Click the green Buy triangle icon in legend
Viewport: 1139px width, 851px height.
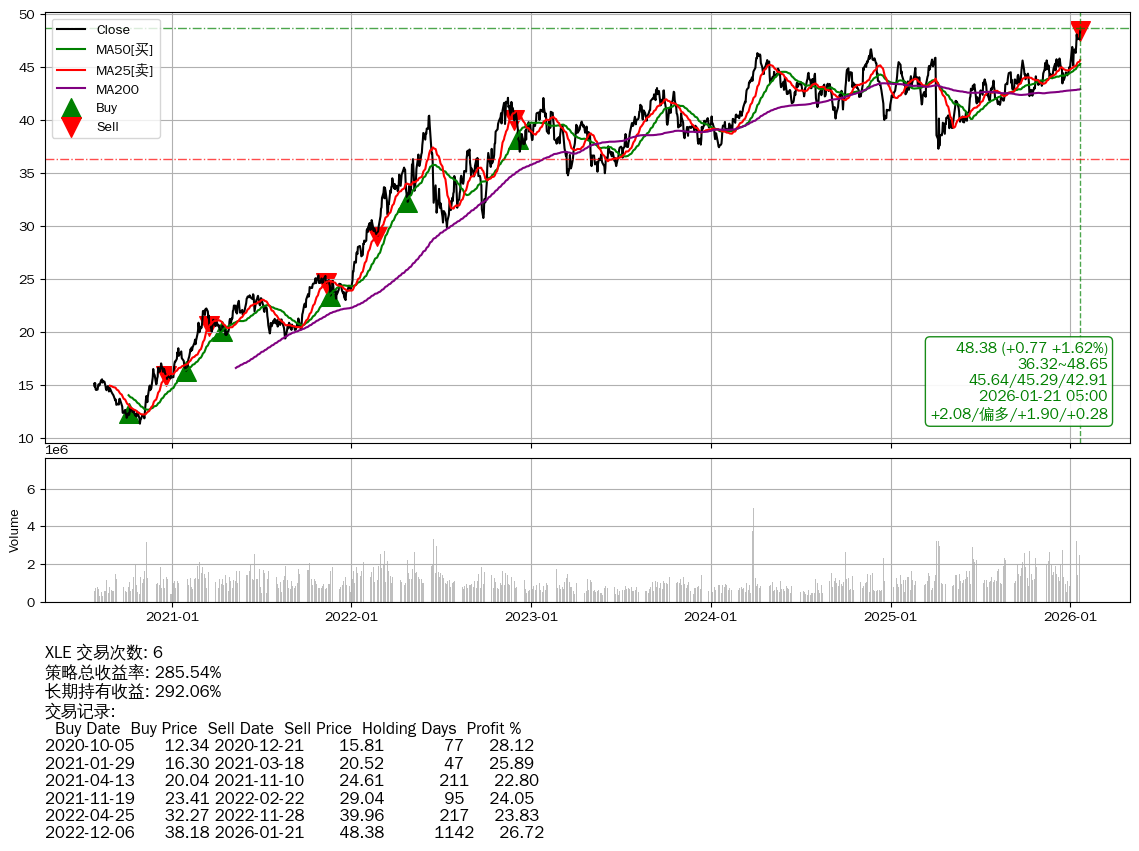(x=71, y=107)
